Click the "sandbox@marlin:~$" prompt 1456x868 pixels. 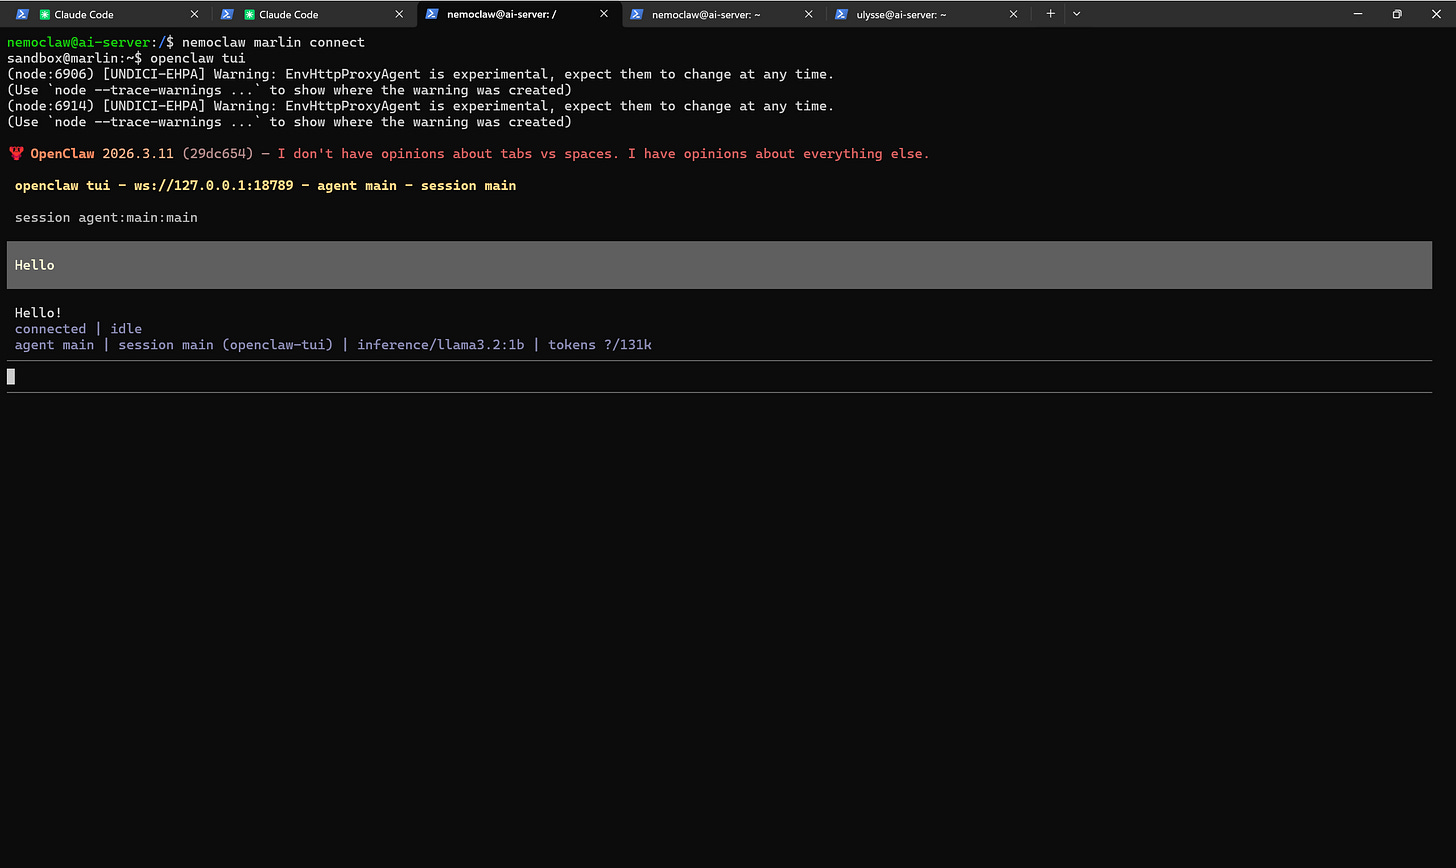pos(75,58)
